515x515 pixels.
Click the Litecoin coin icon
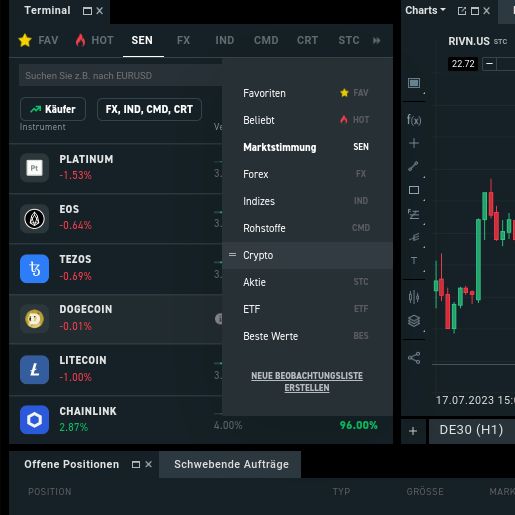[34, 370]
